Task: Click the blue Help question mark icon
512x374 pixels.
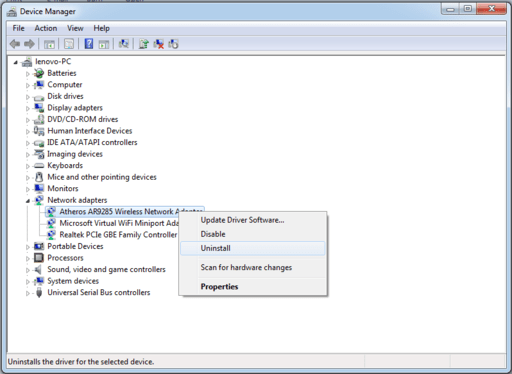Action: [x=89, y=44]
